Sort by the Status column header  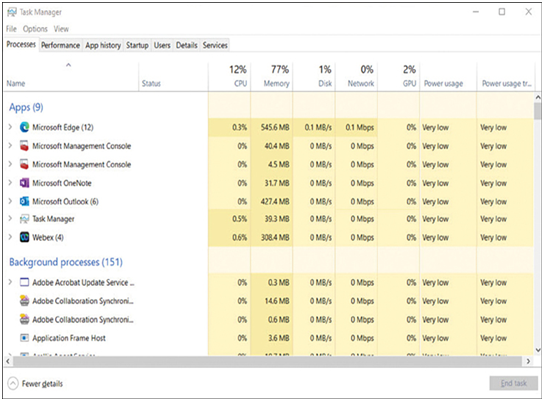(173, 76)
